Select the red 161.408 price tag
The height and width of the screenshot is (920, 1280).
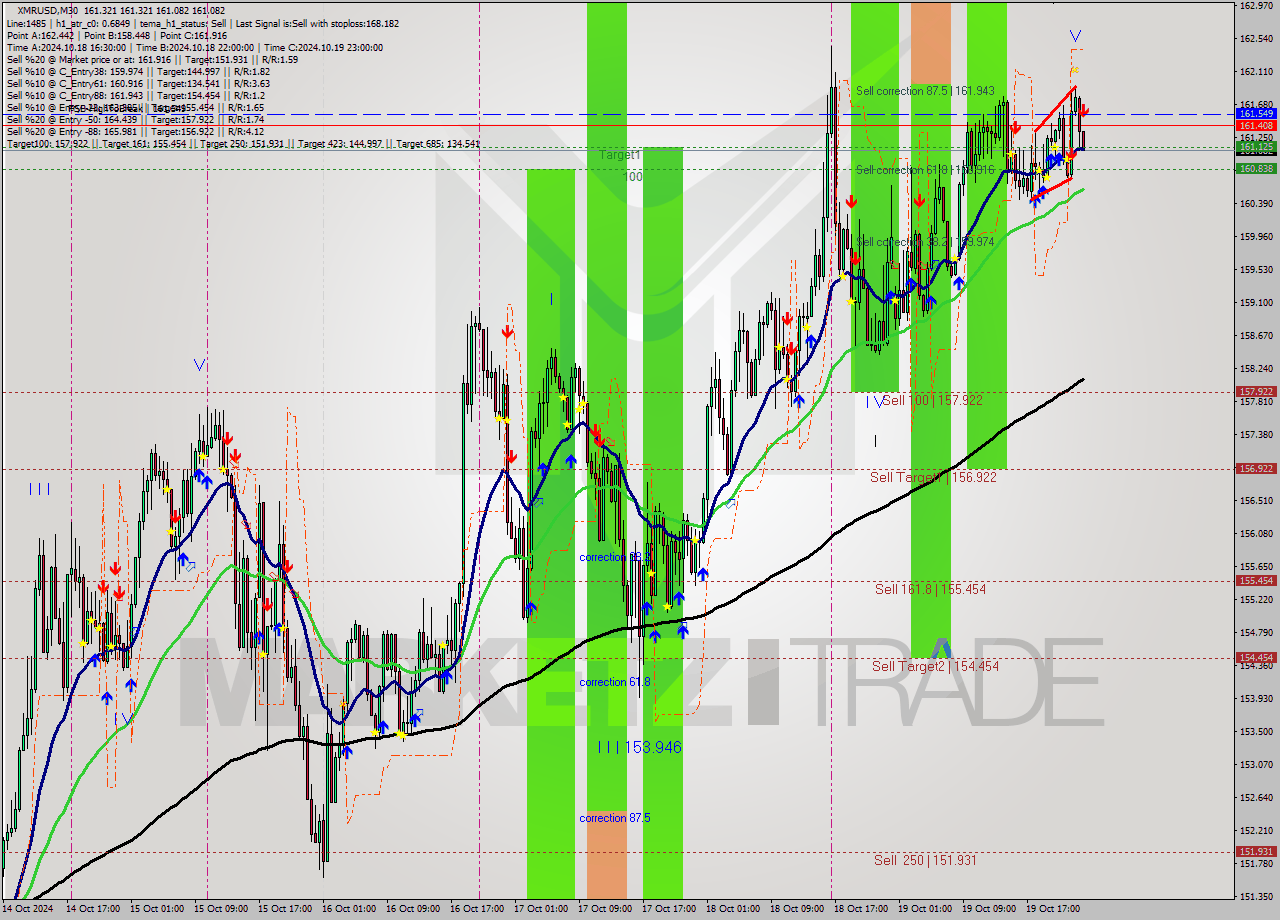point(1256,126)
